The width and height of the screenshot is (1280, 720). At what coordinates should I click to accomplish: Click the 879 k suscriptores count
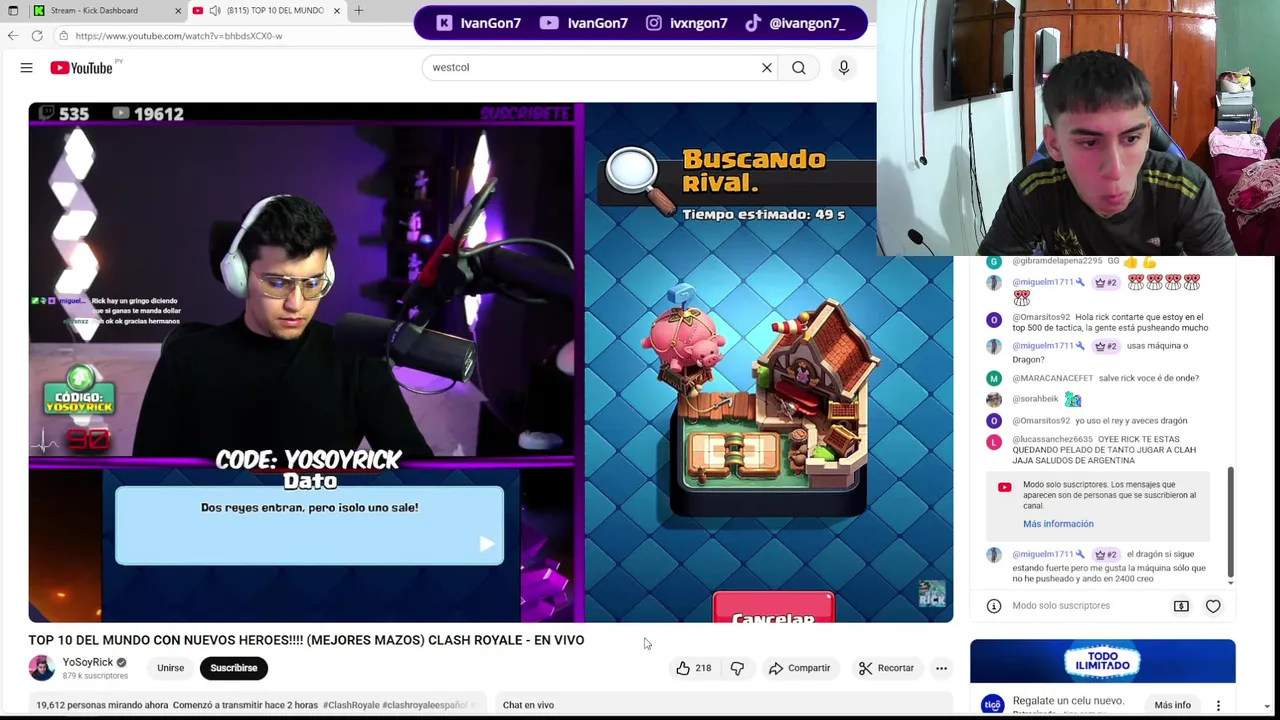(95, 676)
